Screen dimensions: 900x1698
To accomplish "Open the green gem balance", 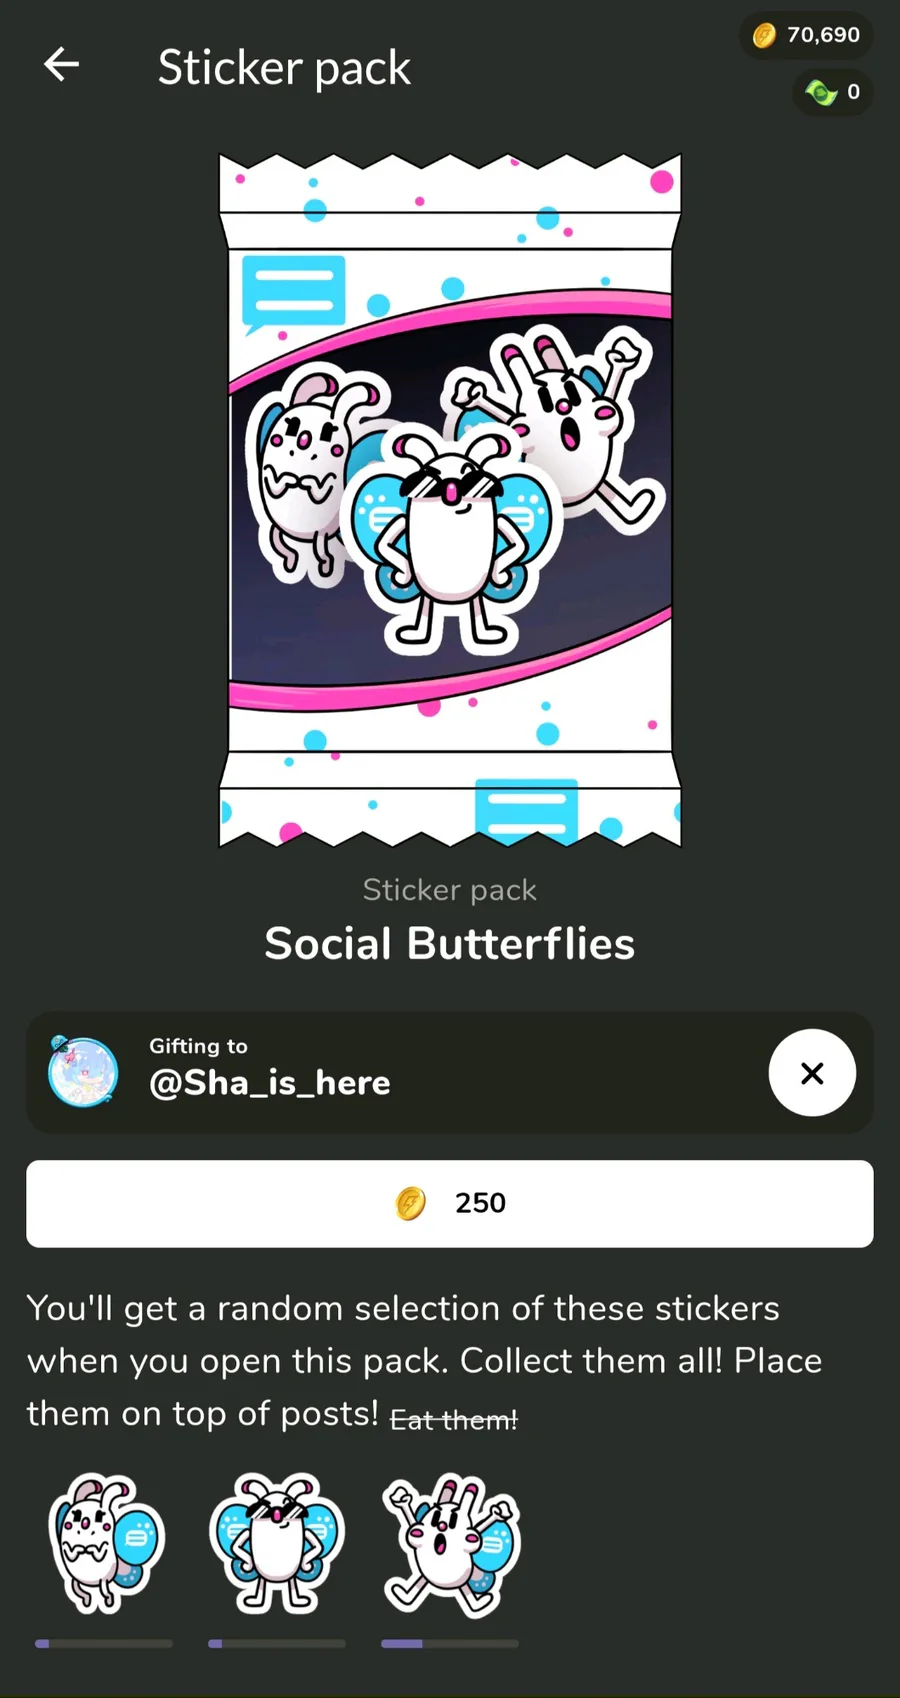I will point(833,92).
